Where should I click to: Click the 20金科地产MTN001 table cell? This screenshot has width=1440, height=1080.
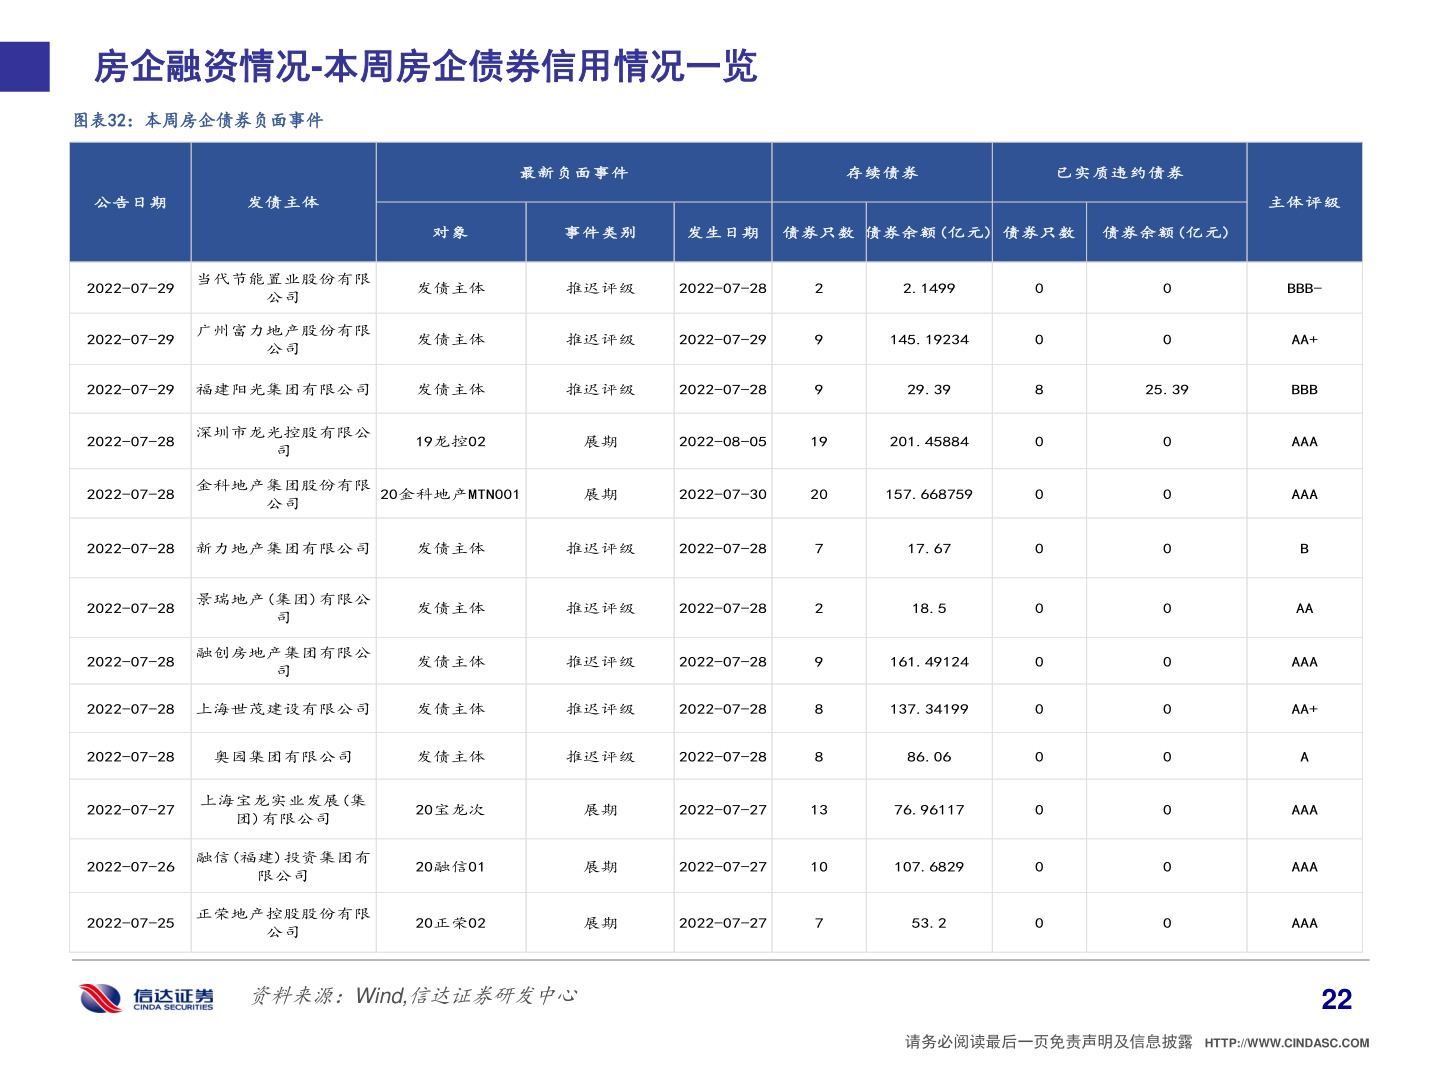(x=450, y=492)
